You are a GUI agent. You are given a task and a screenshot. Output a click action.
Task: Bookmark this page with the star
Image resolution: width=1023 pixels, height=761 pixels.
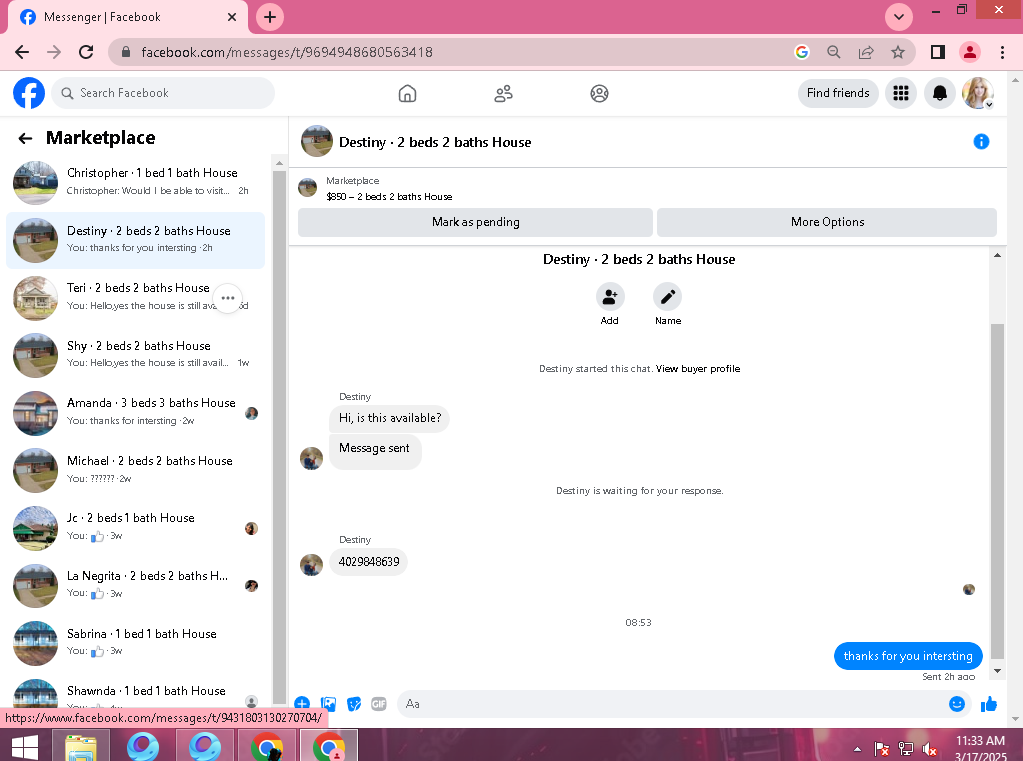pos(898,52)
